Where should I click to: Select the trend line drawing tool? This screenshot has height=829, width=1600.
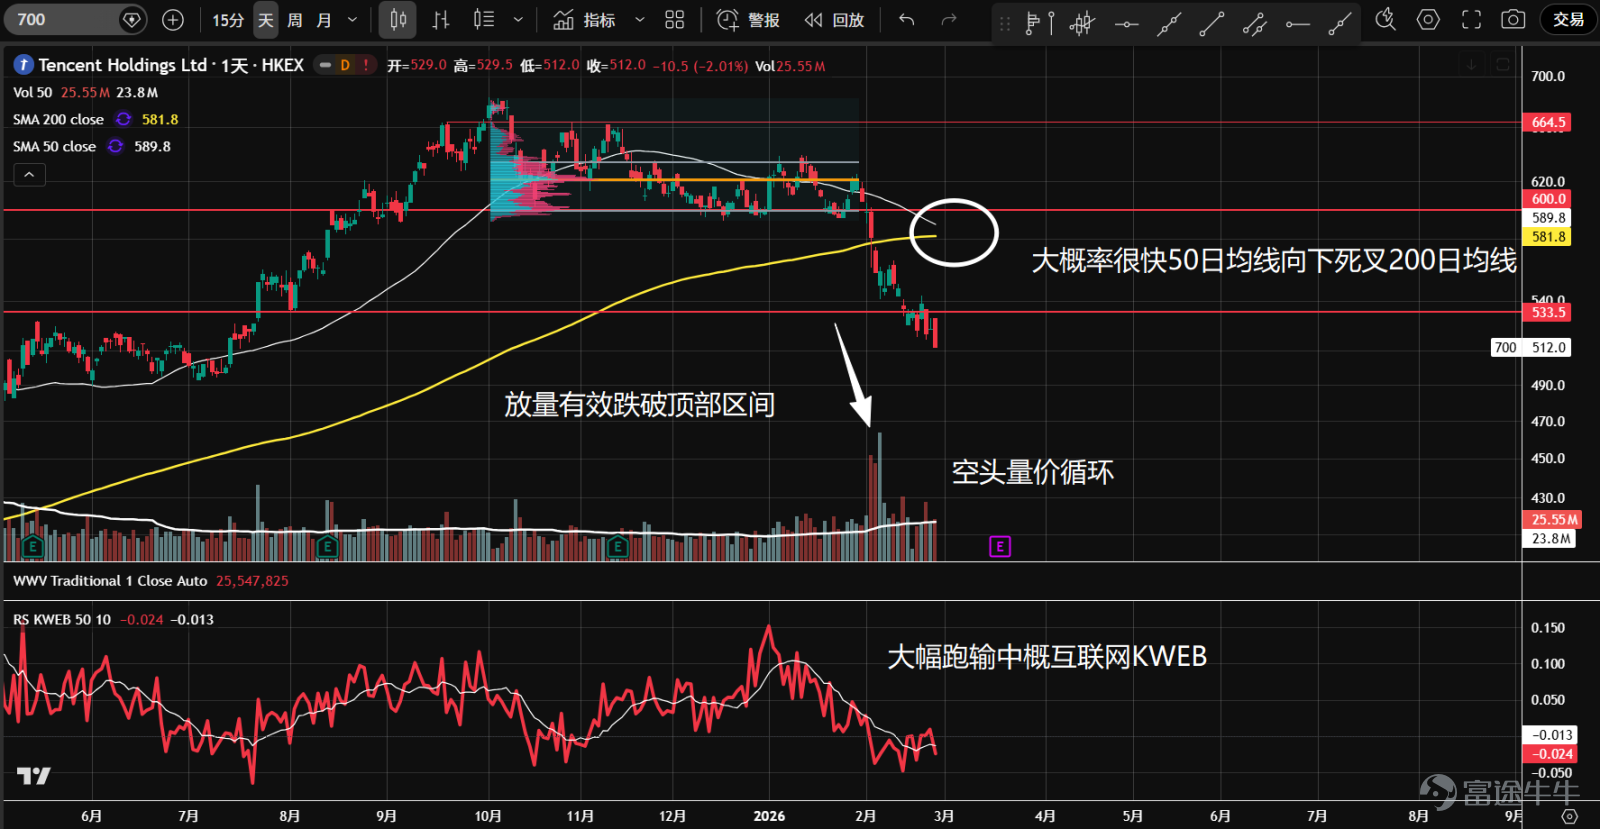pyautogui.click(x=1211, y=22)
